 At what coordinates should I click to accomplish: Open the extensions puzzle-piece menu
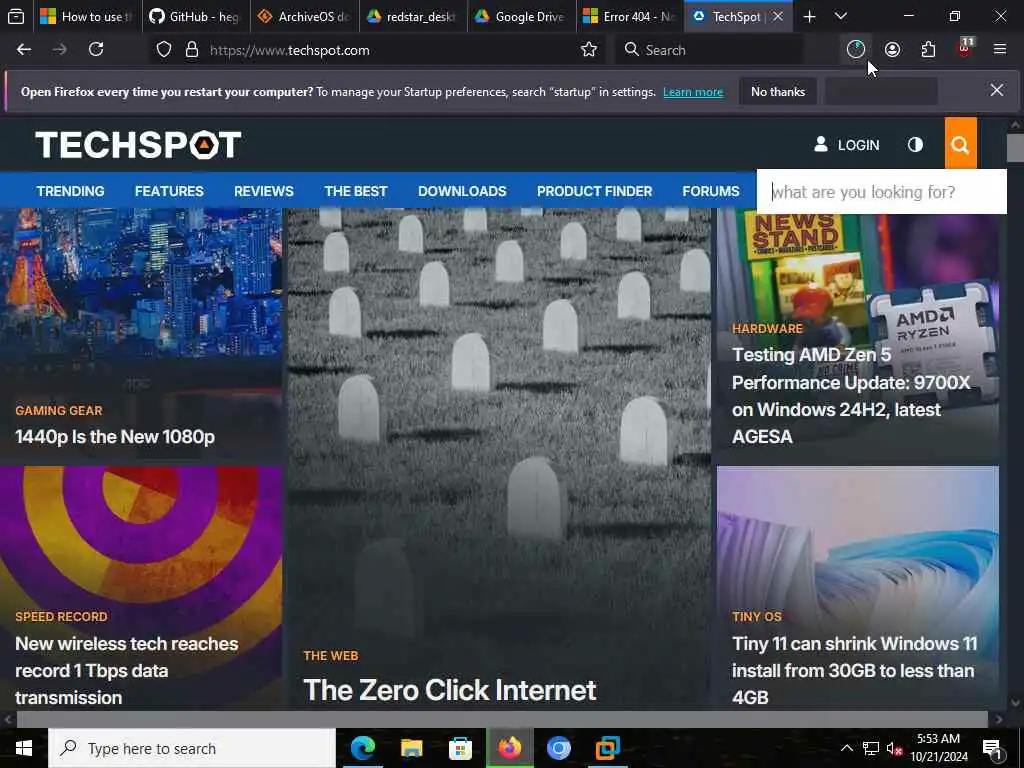[928, 50]
